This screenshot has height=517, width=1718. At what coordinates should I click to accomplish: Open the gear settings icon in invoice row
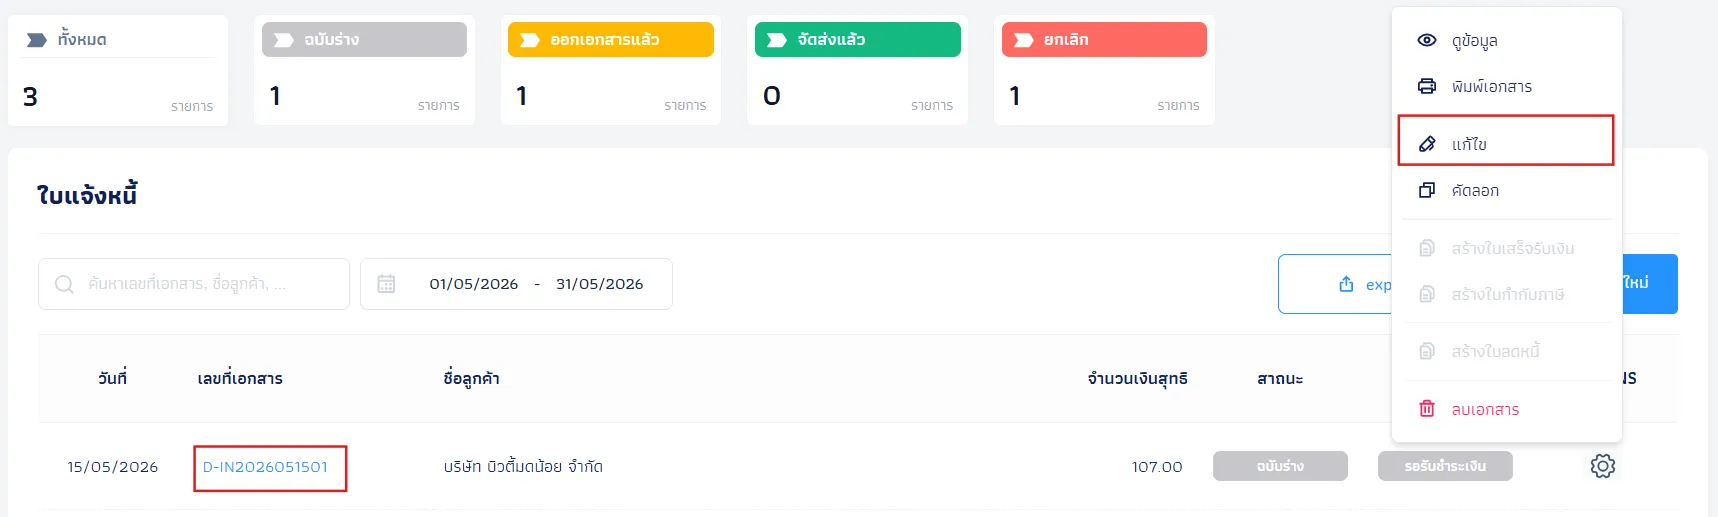coord(1603,466)
